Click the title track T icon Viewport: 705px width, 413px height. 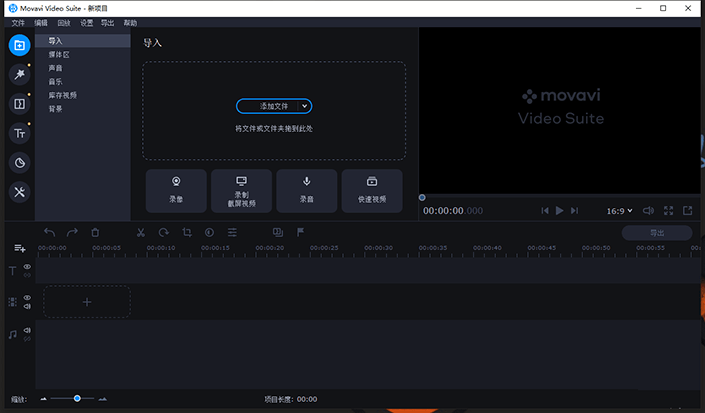(13, 271)
